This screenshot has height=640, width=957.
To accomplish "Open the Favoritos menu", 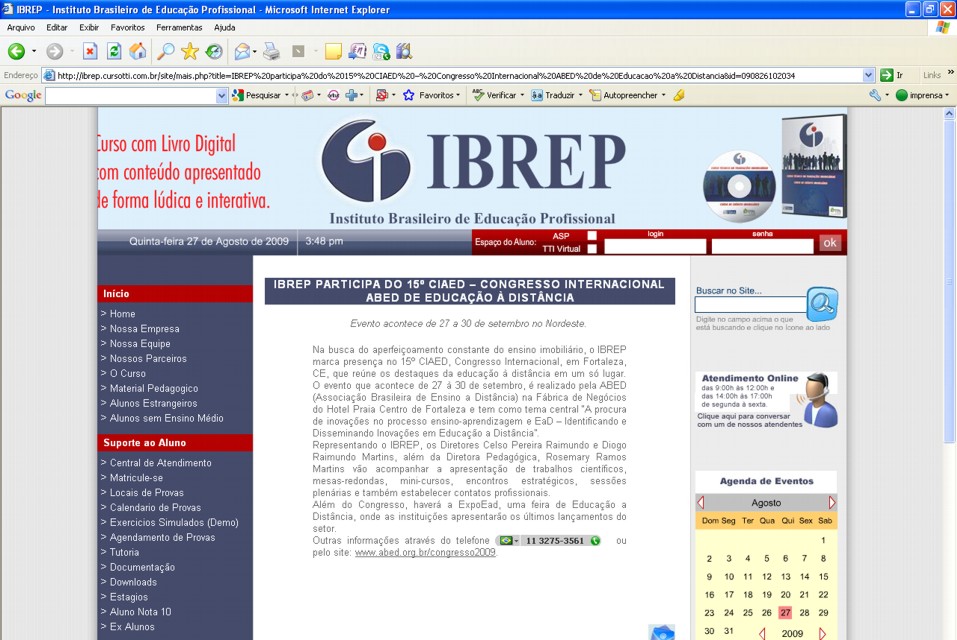I will click(128, 27).
